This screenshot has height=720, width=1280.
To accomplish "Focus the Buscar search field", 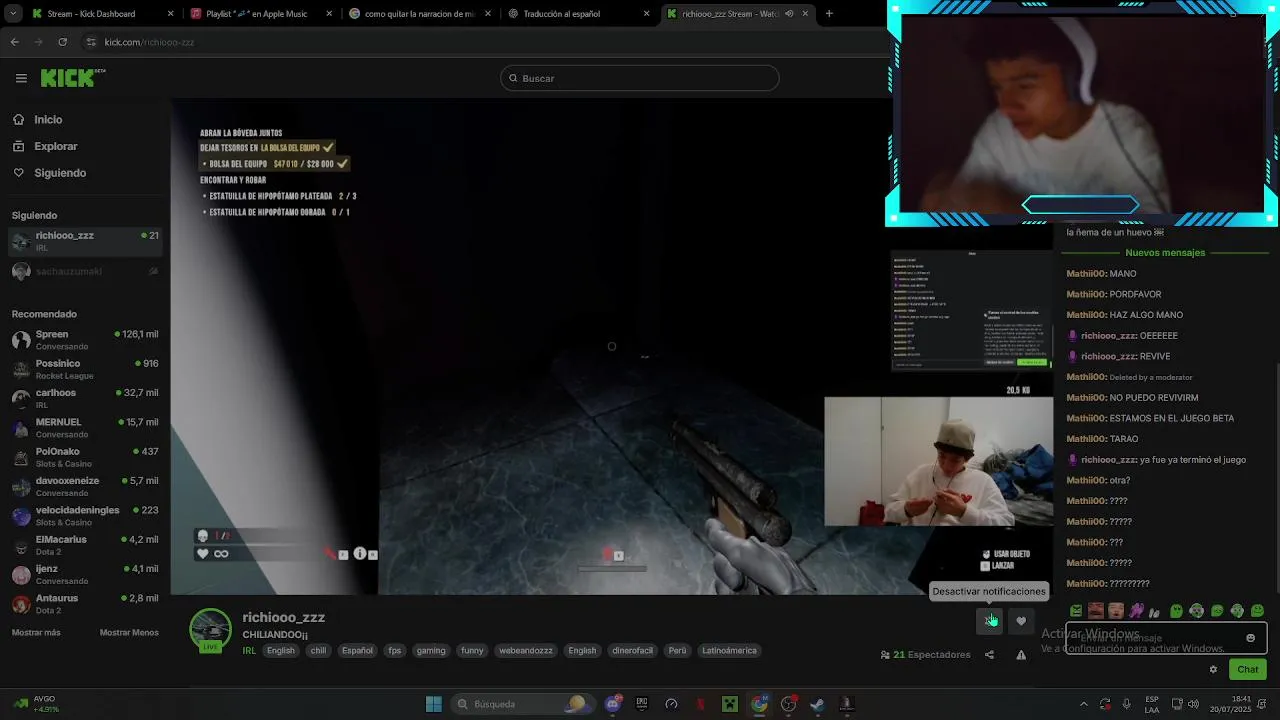I will pos(640,78).
